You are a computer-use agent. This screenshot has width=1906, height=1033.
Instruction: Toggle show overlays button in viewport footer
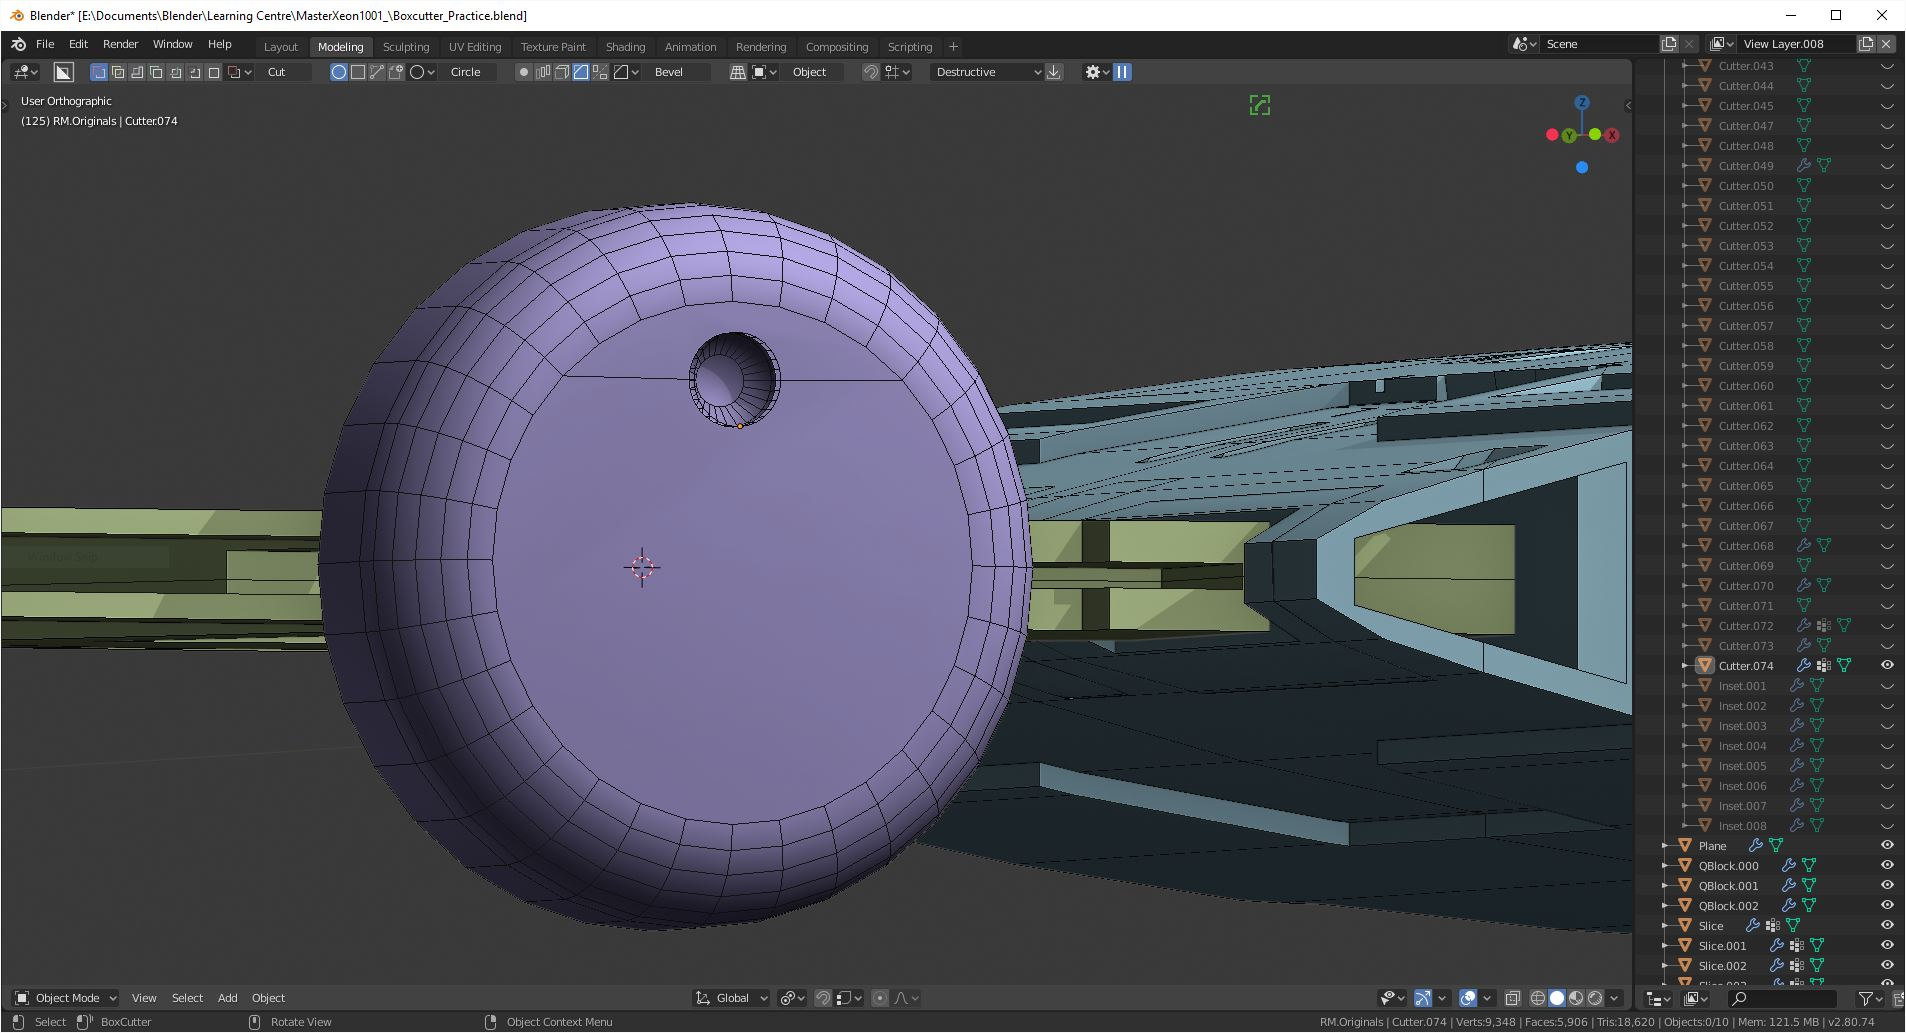[1468, 998]
